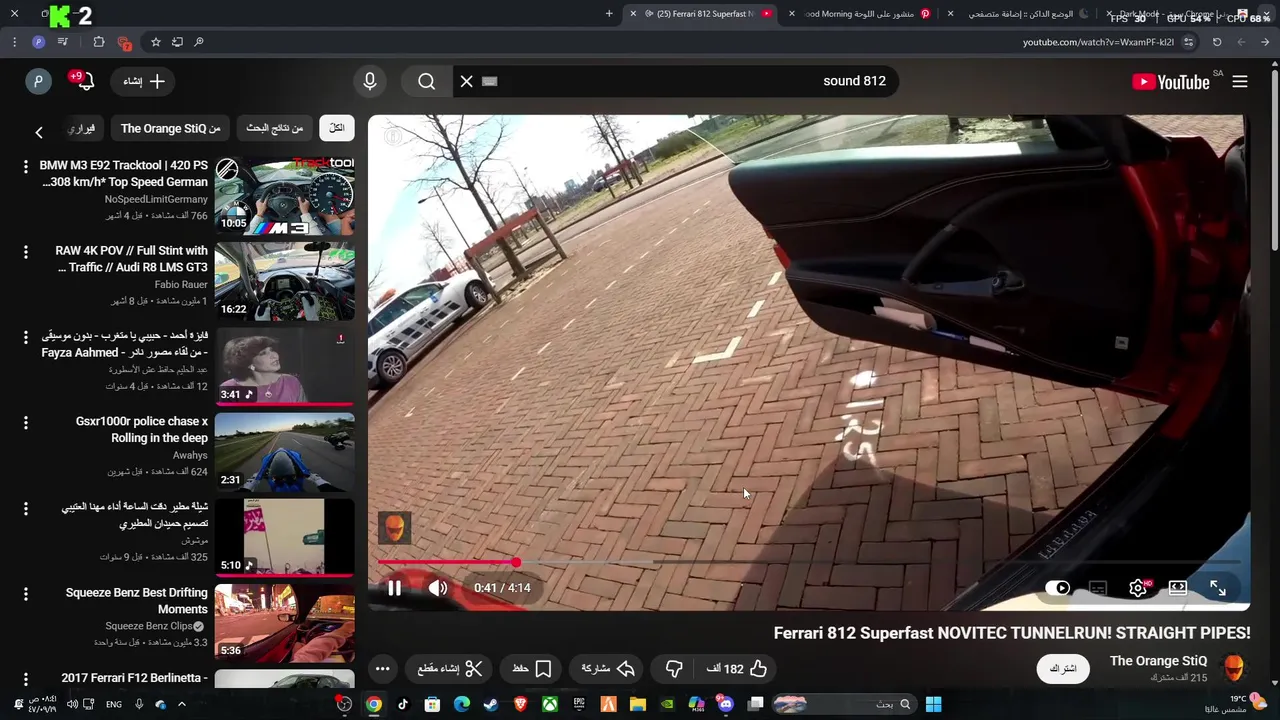Viewport: 1280px width, 720px height.
Task: Switch to theater mode view
Action: click(1178, 588)
